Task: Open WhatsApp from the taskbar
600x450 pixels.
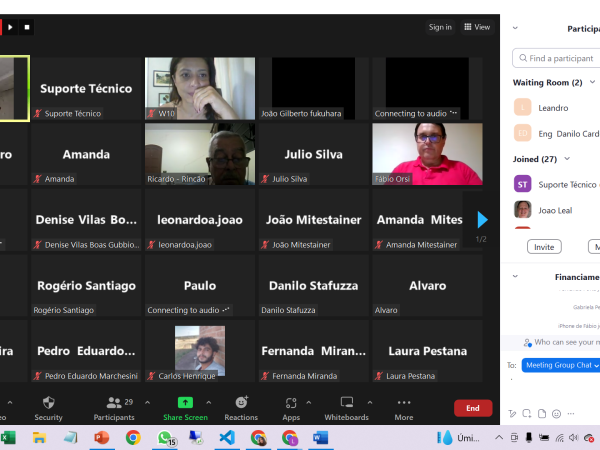Action: pos(166,438)
